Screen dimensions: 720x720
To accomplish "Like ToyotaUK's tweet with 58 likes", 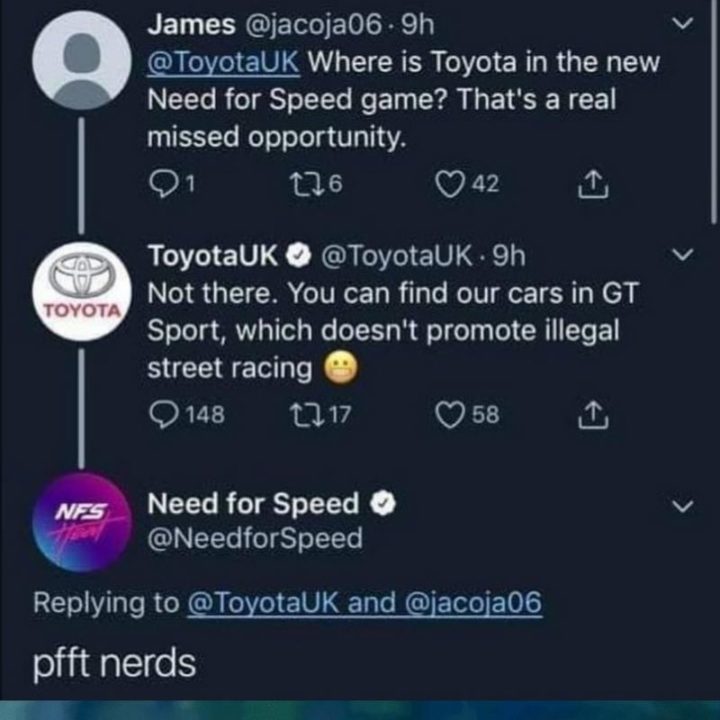I will [450, 414].
